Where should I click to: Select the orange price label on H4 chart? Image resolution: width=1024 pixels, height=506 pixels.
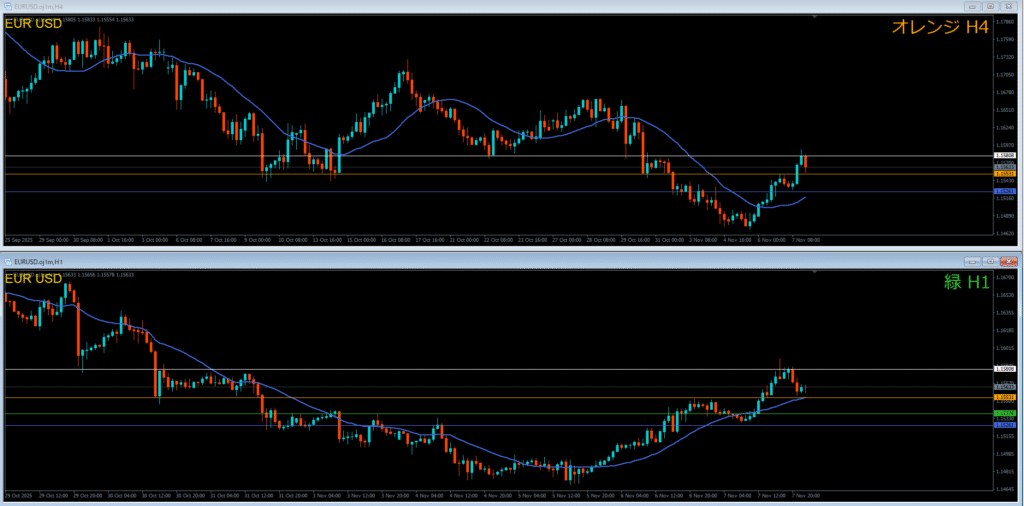point(1005,173)
